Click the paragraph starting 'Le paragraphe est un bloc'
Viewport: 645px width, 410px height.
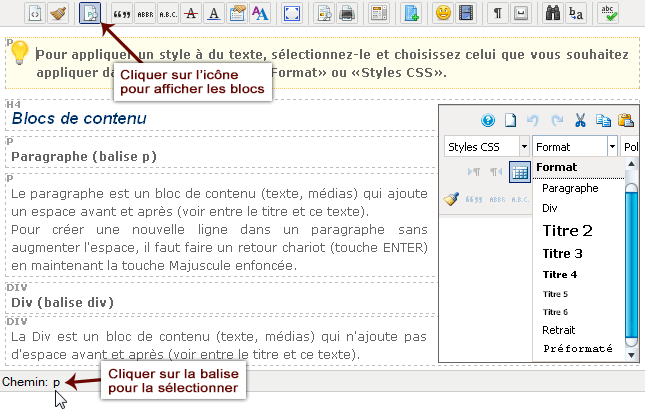pos(219,229)
